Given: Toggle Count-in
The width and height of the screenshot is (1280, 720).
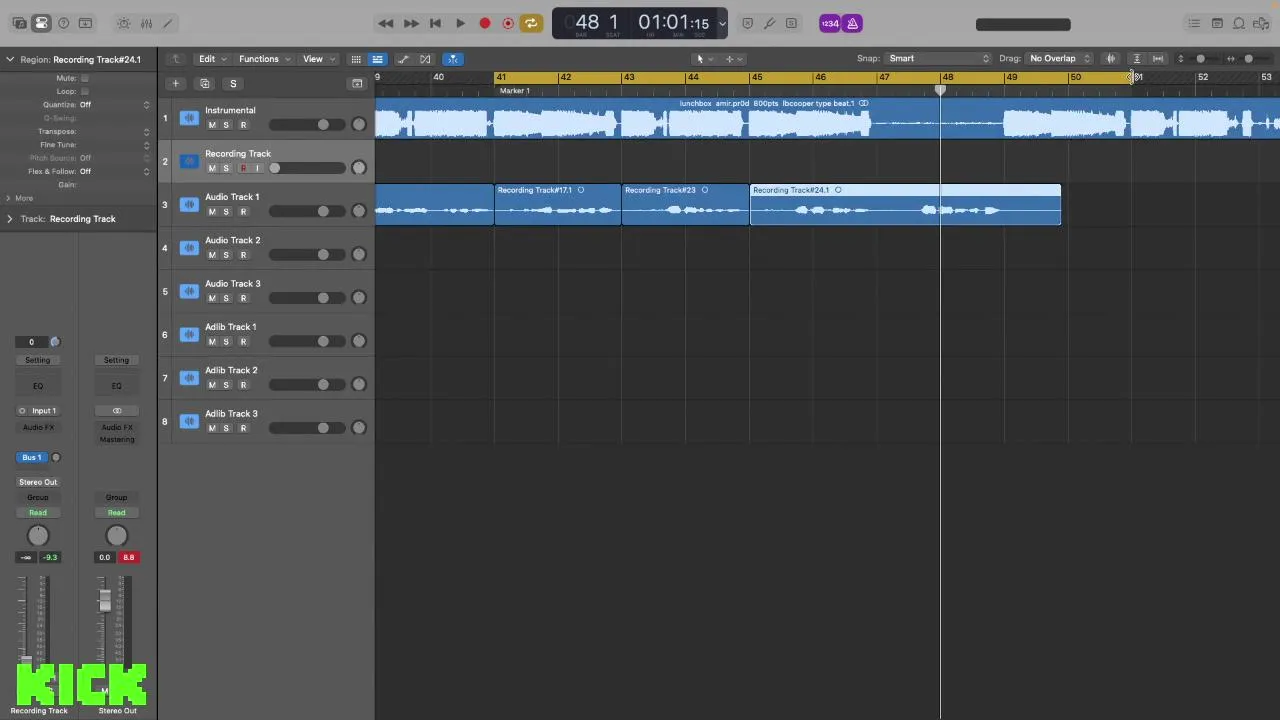Looking at the screenshot, I should tap(830, 23).
